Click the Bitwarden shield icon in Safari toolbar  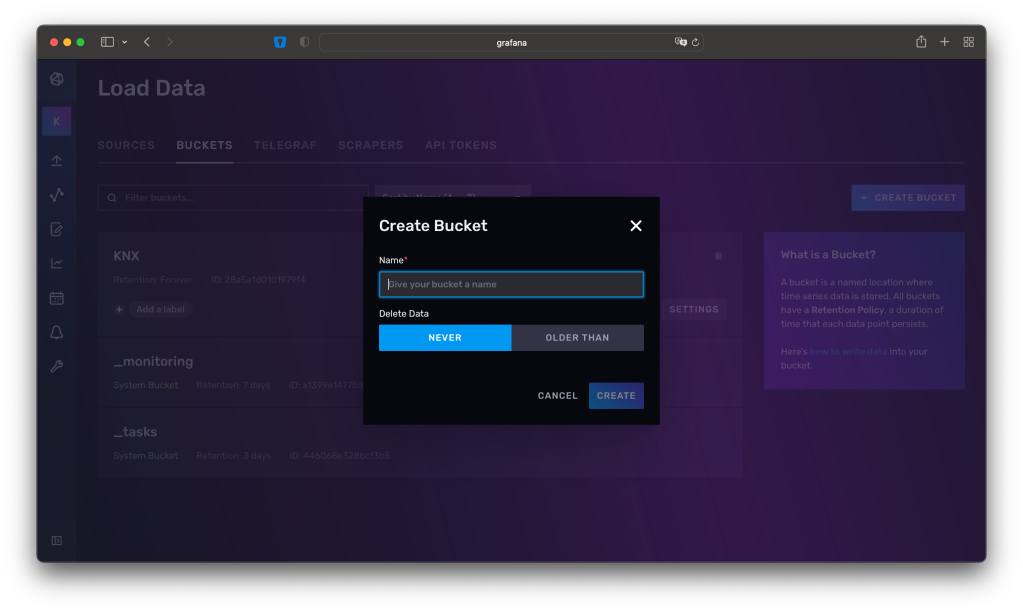280,42
